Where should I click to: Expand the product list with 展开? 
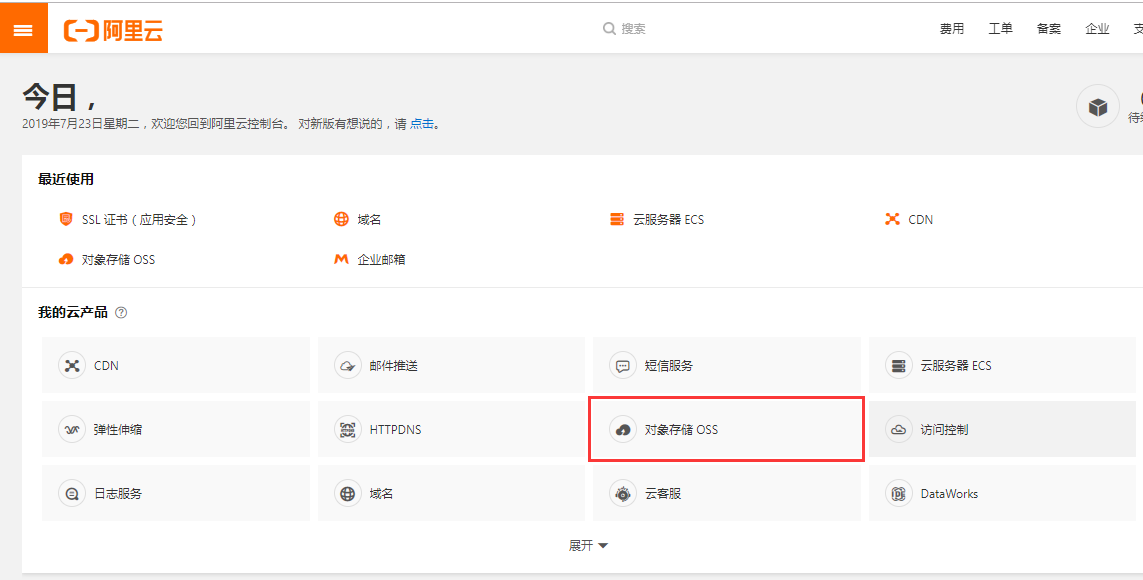[x=588, y=545]
